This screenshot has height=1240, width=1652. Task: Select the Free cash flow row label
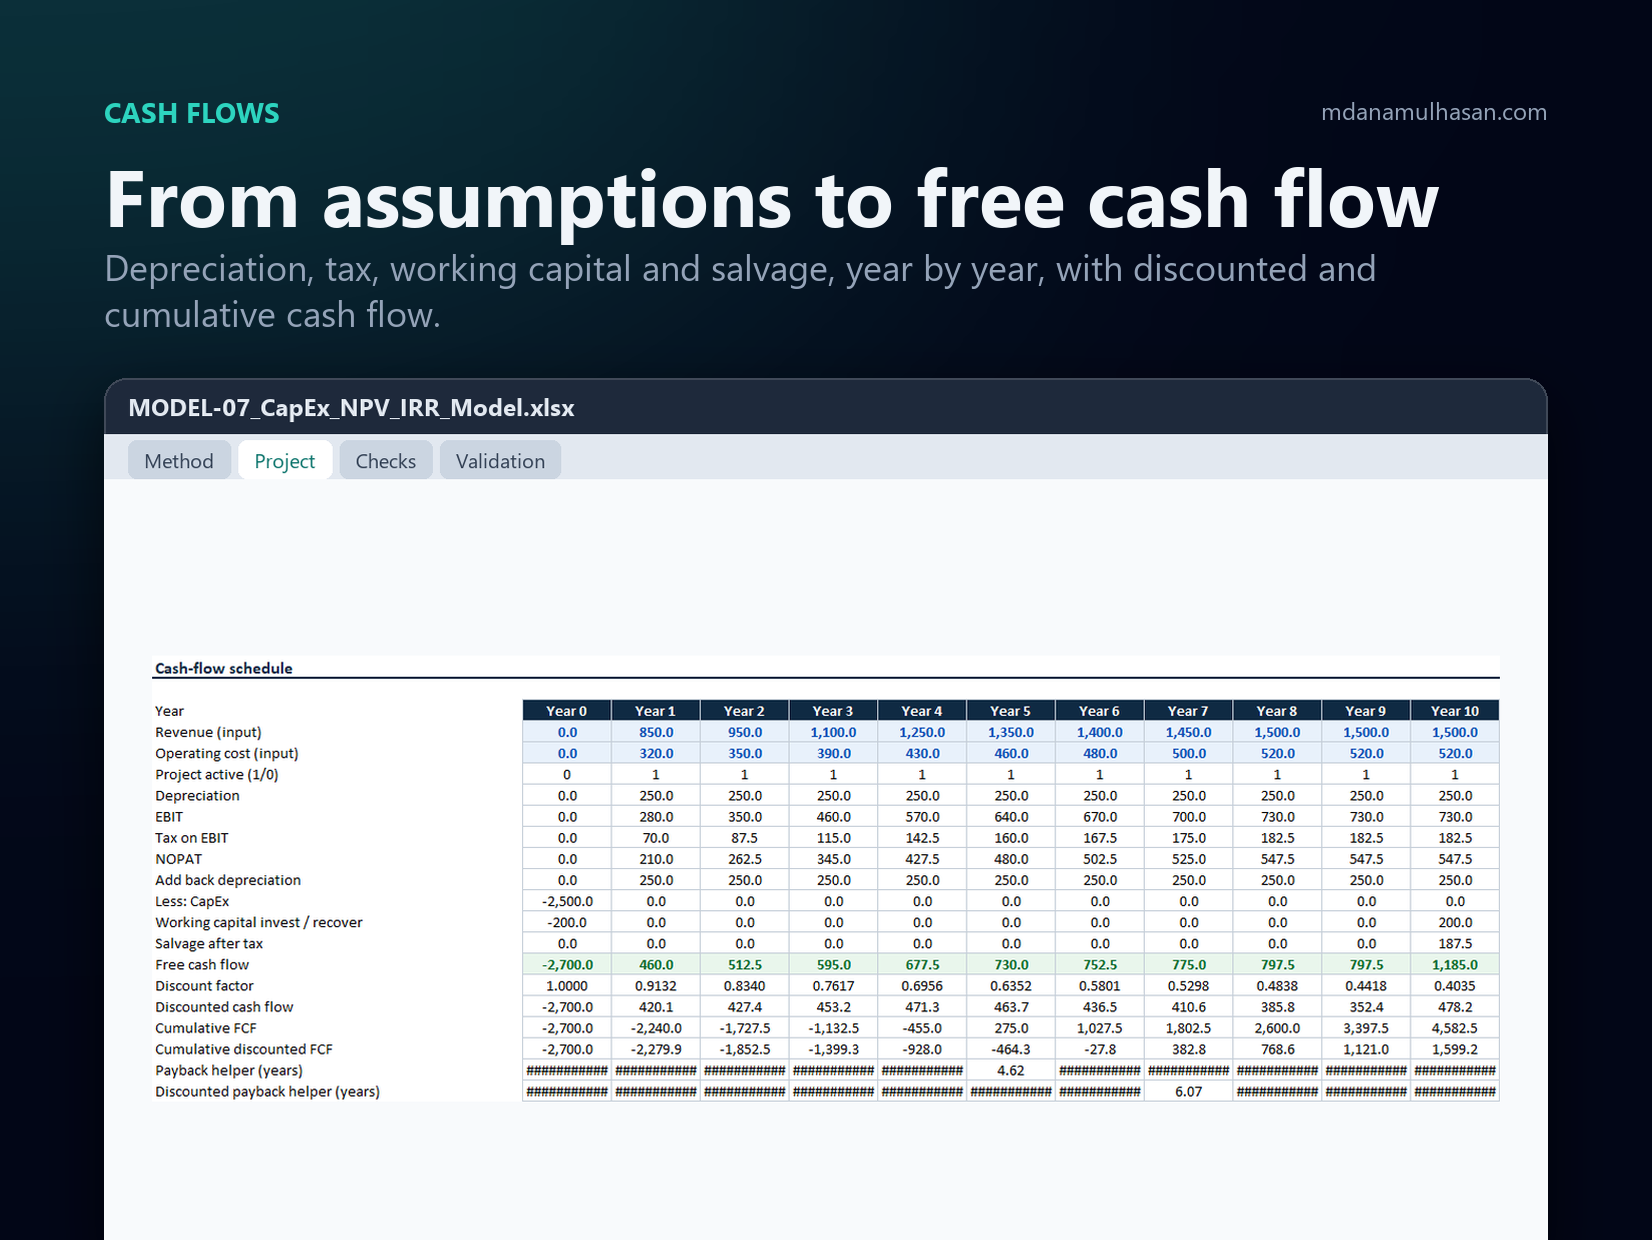click(202, 964)
